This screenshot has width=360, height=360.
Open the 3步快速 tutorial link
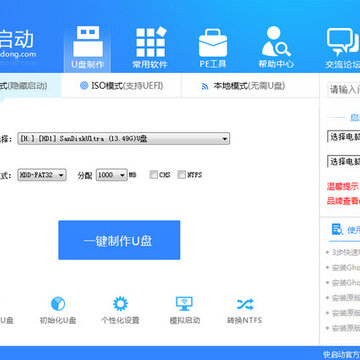346,252
